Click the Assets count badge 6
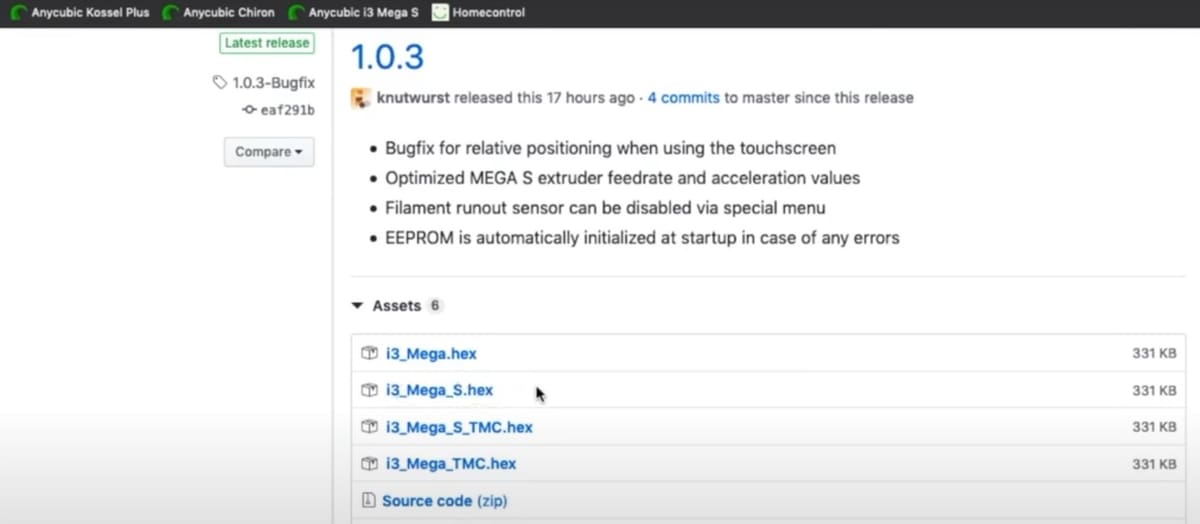The image size is (1200, 524). [x=435, y=306]
